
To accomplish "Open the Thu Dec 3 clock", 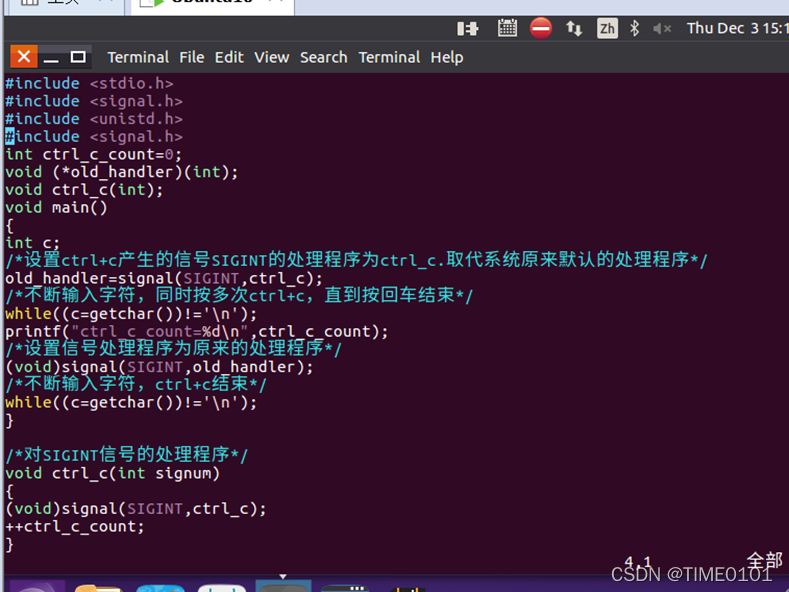I will (737, 28).
